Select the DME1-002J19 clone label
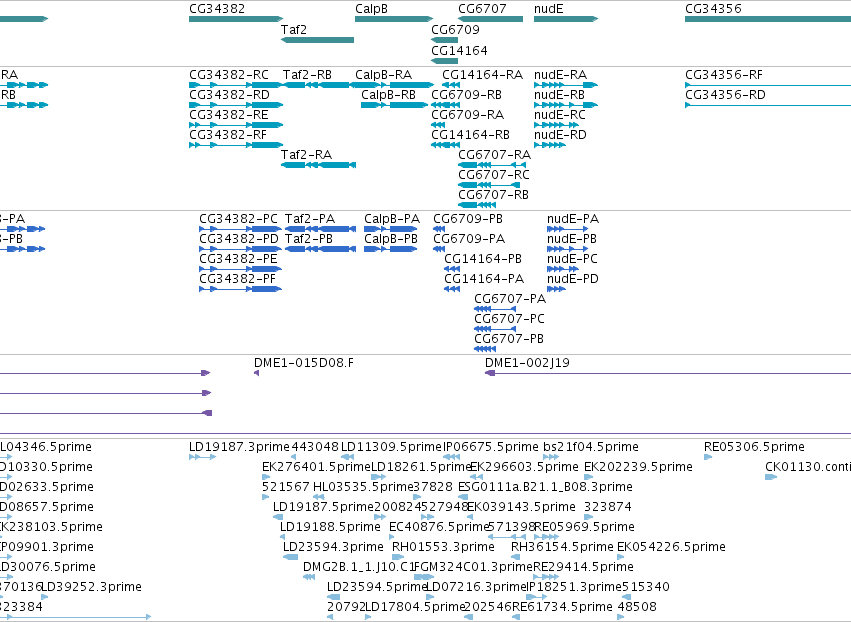The height and width of the screenshot is (622, 851). [527, 363]
